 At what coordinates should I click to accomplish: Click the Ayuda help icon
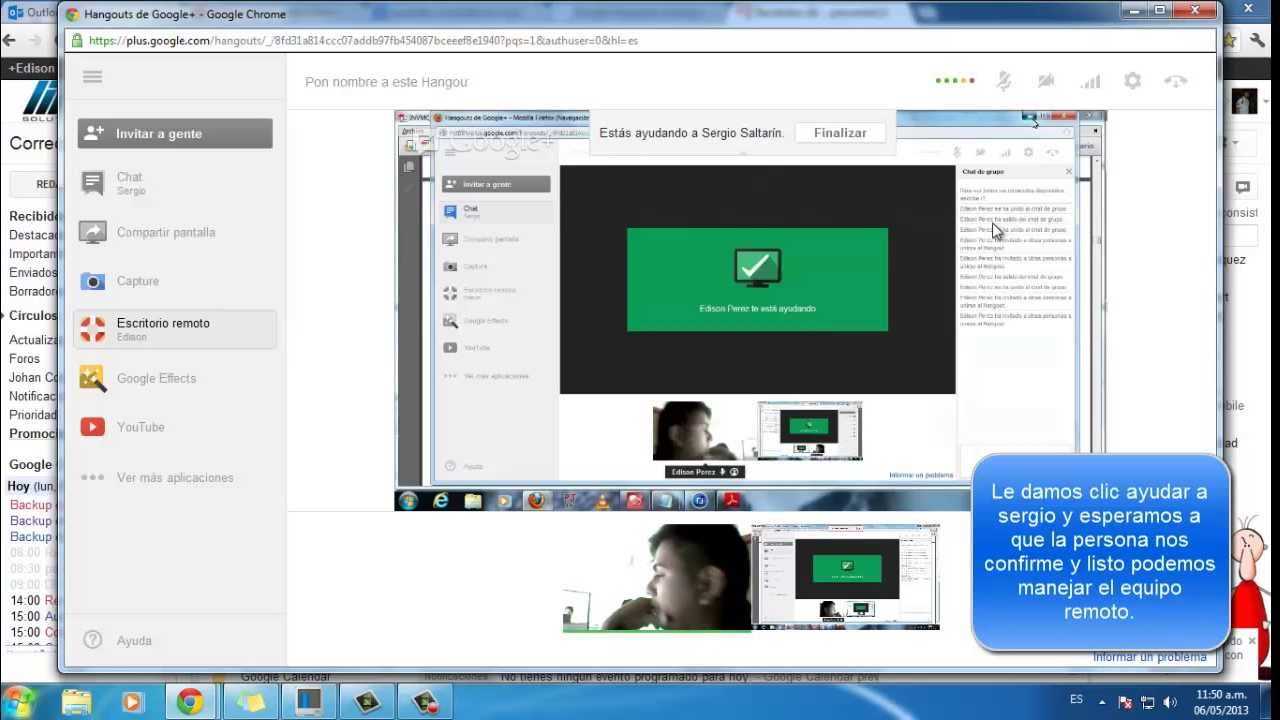(93, 640)
